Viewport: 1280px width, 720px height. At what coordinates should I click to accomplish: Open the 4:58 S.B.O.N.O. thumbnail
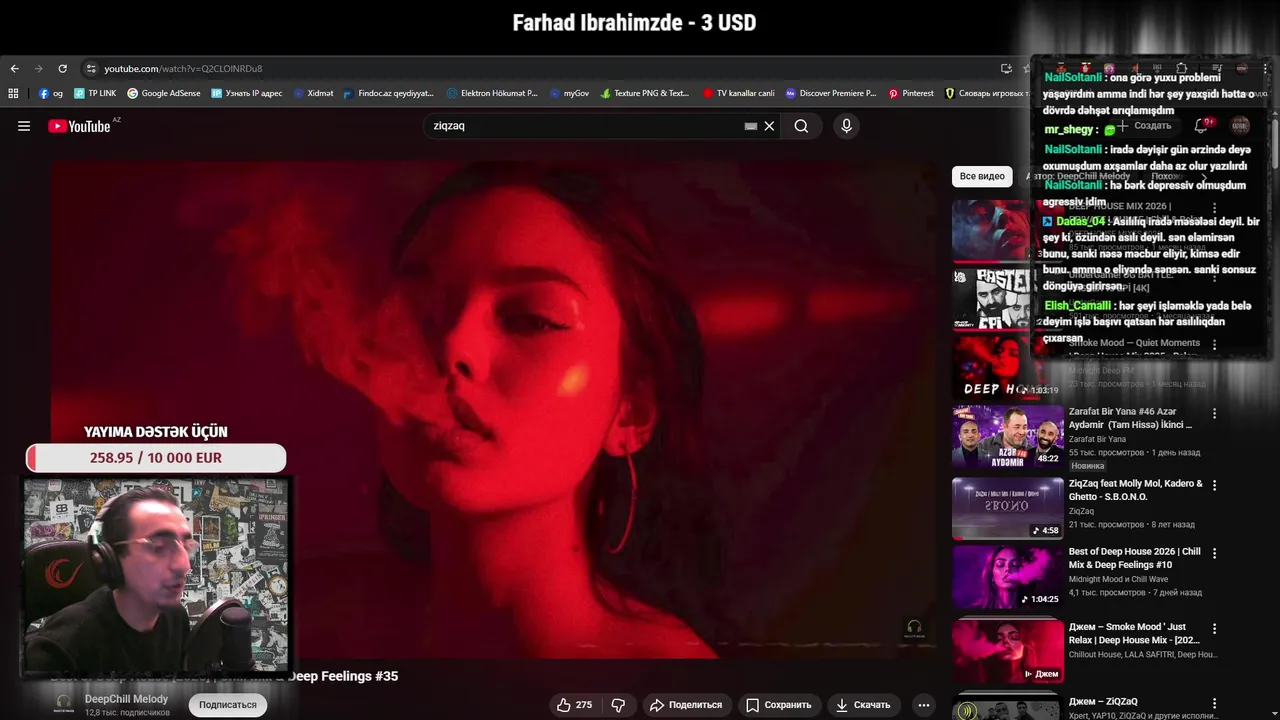1008,509
